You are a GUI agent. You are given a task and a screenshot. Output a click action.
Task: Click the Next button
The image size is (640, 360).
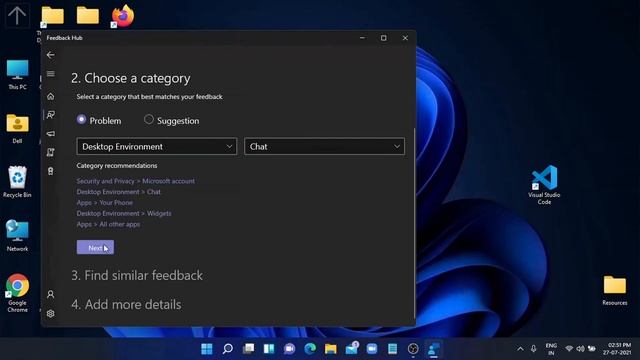click(95, 247)
